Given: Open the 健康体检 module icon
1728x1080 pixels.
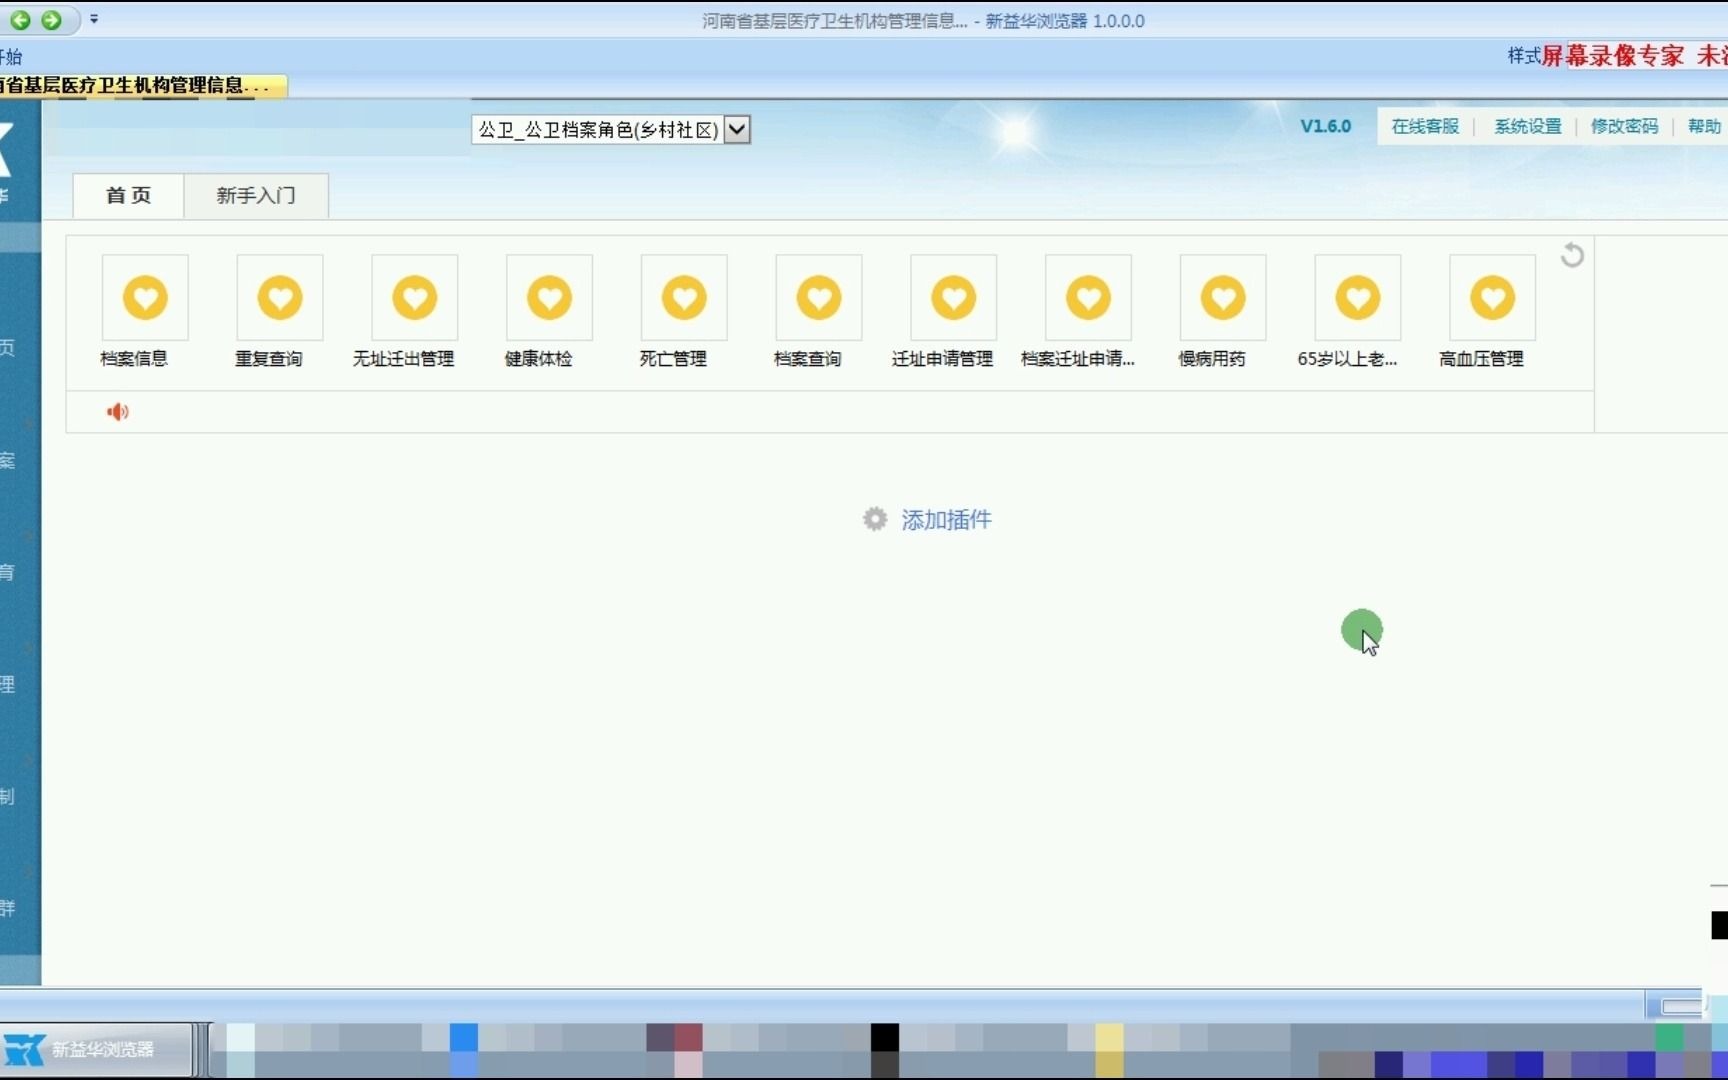Looking at the screenshot, I should point(549,297).
